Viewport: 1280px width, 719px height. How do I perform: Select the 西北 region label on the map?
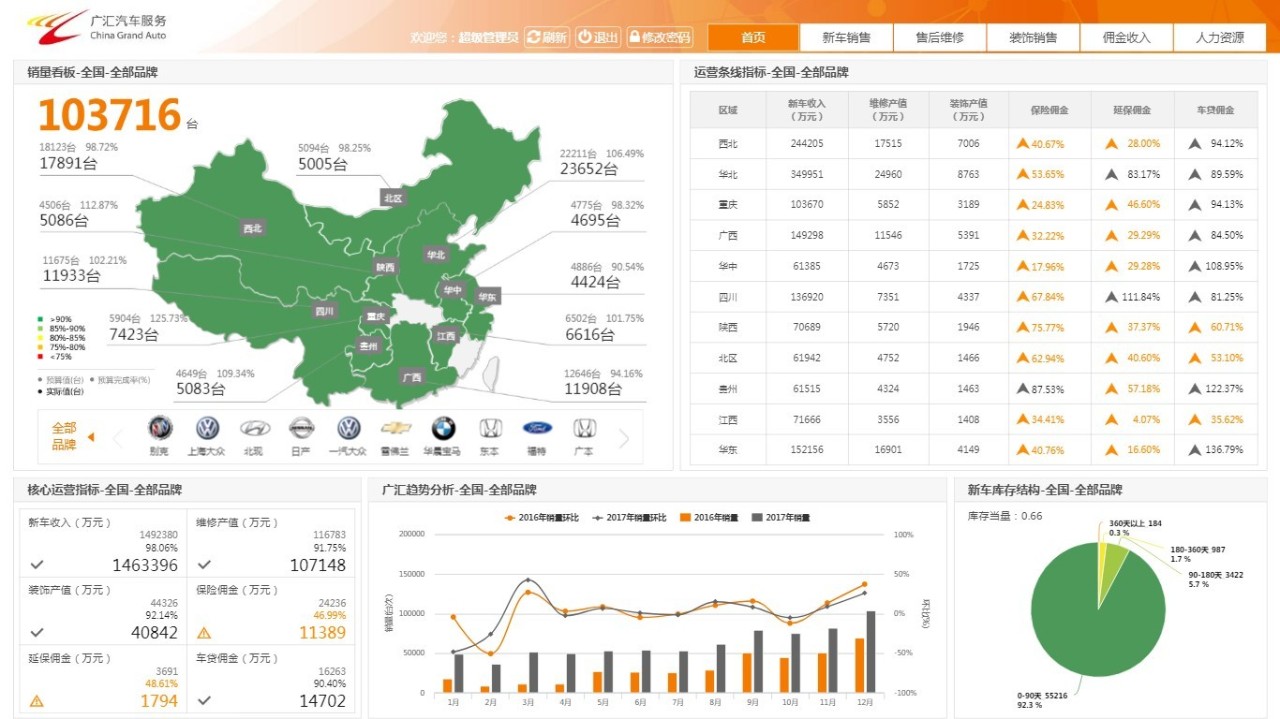click(x=252, y=228)
